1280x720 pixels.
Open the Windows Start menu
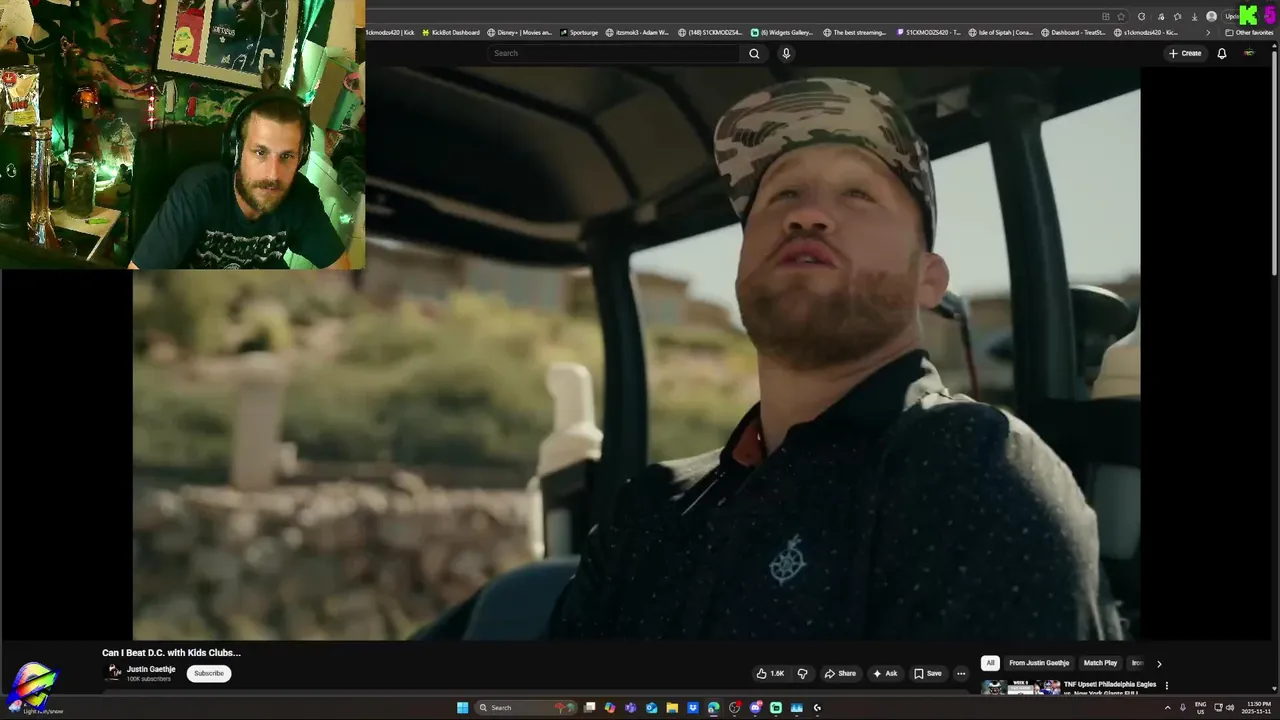click(462, 708)
